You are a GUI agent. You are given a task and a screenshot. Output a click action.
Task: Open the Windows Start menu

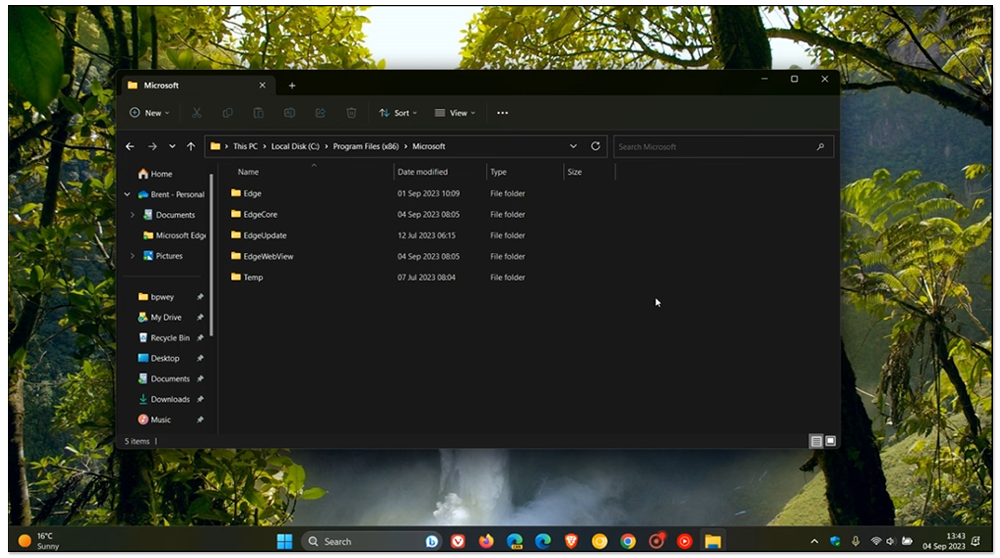point(284,541)
